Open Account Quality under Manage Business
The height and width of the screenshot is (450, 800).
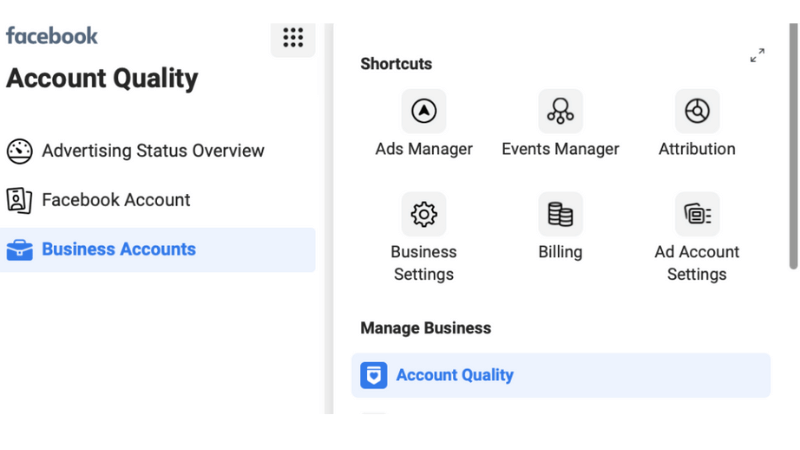pos(561,376)
